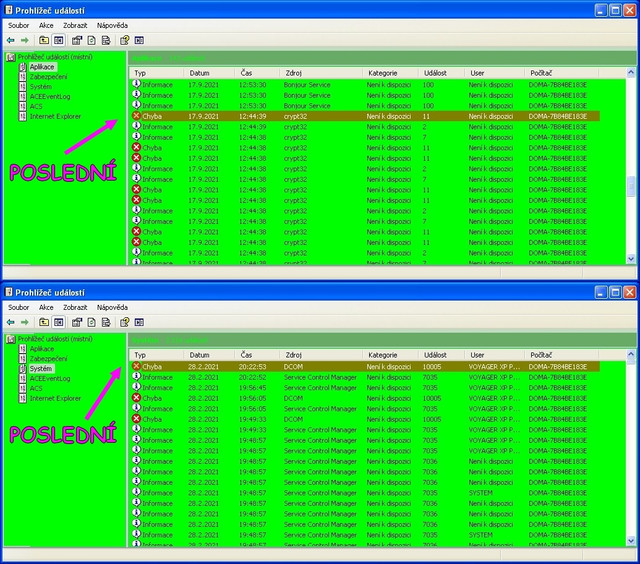Select highlighted Chyba DCOM row at 20:22:53
The height and width of the screenshot is (564, 640).
[365, 366]
